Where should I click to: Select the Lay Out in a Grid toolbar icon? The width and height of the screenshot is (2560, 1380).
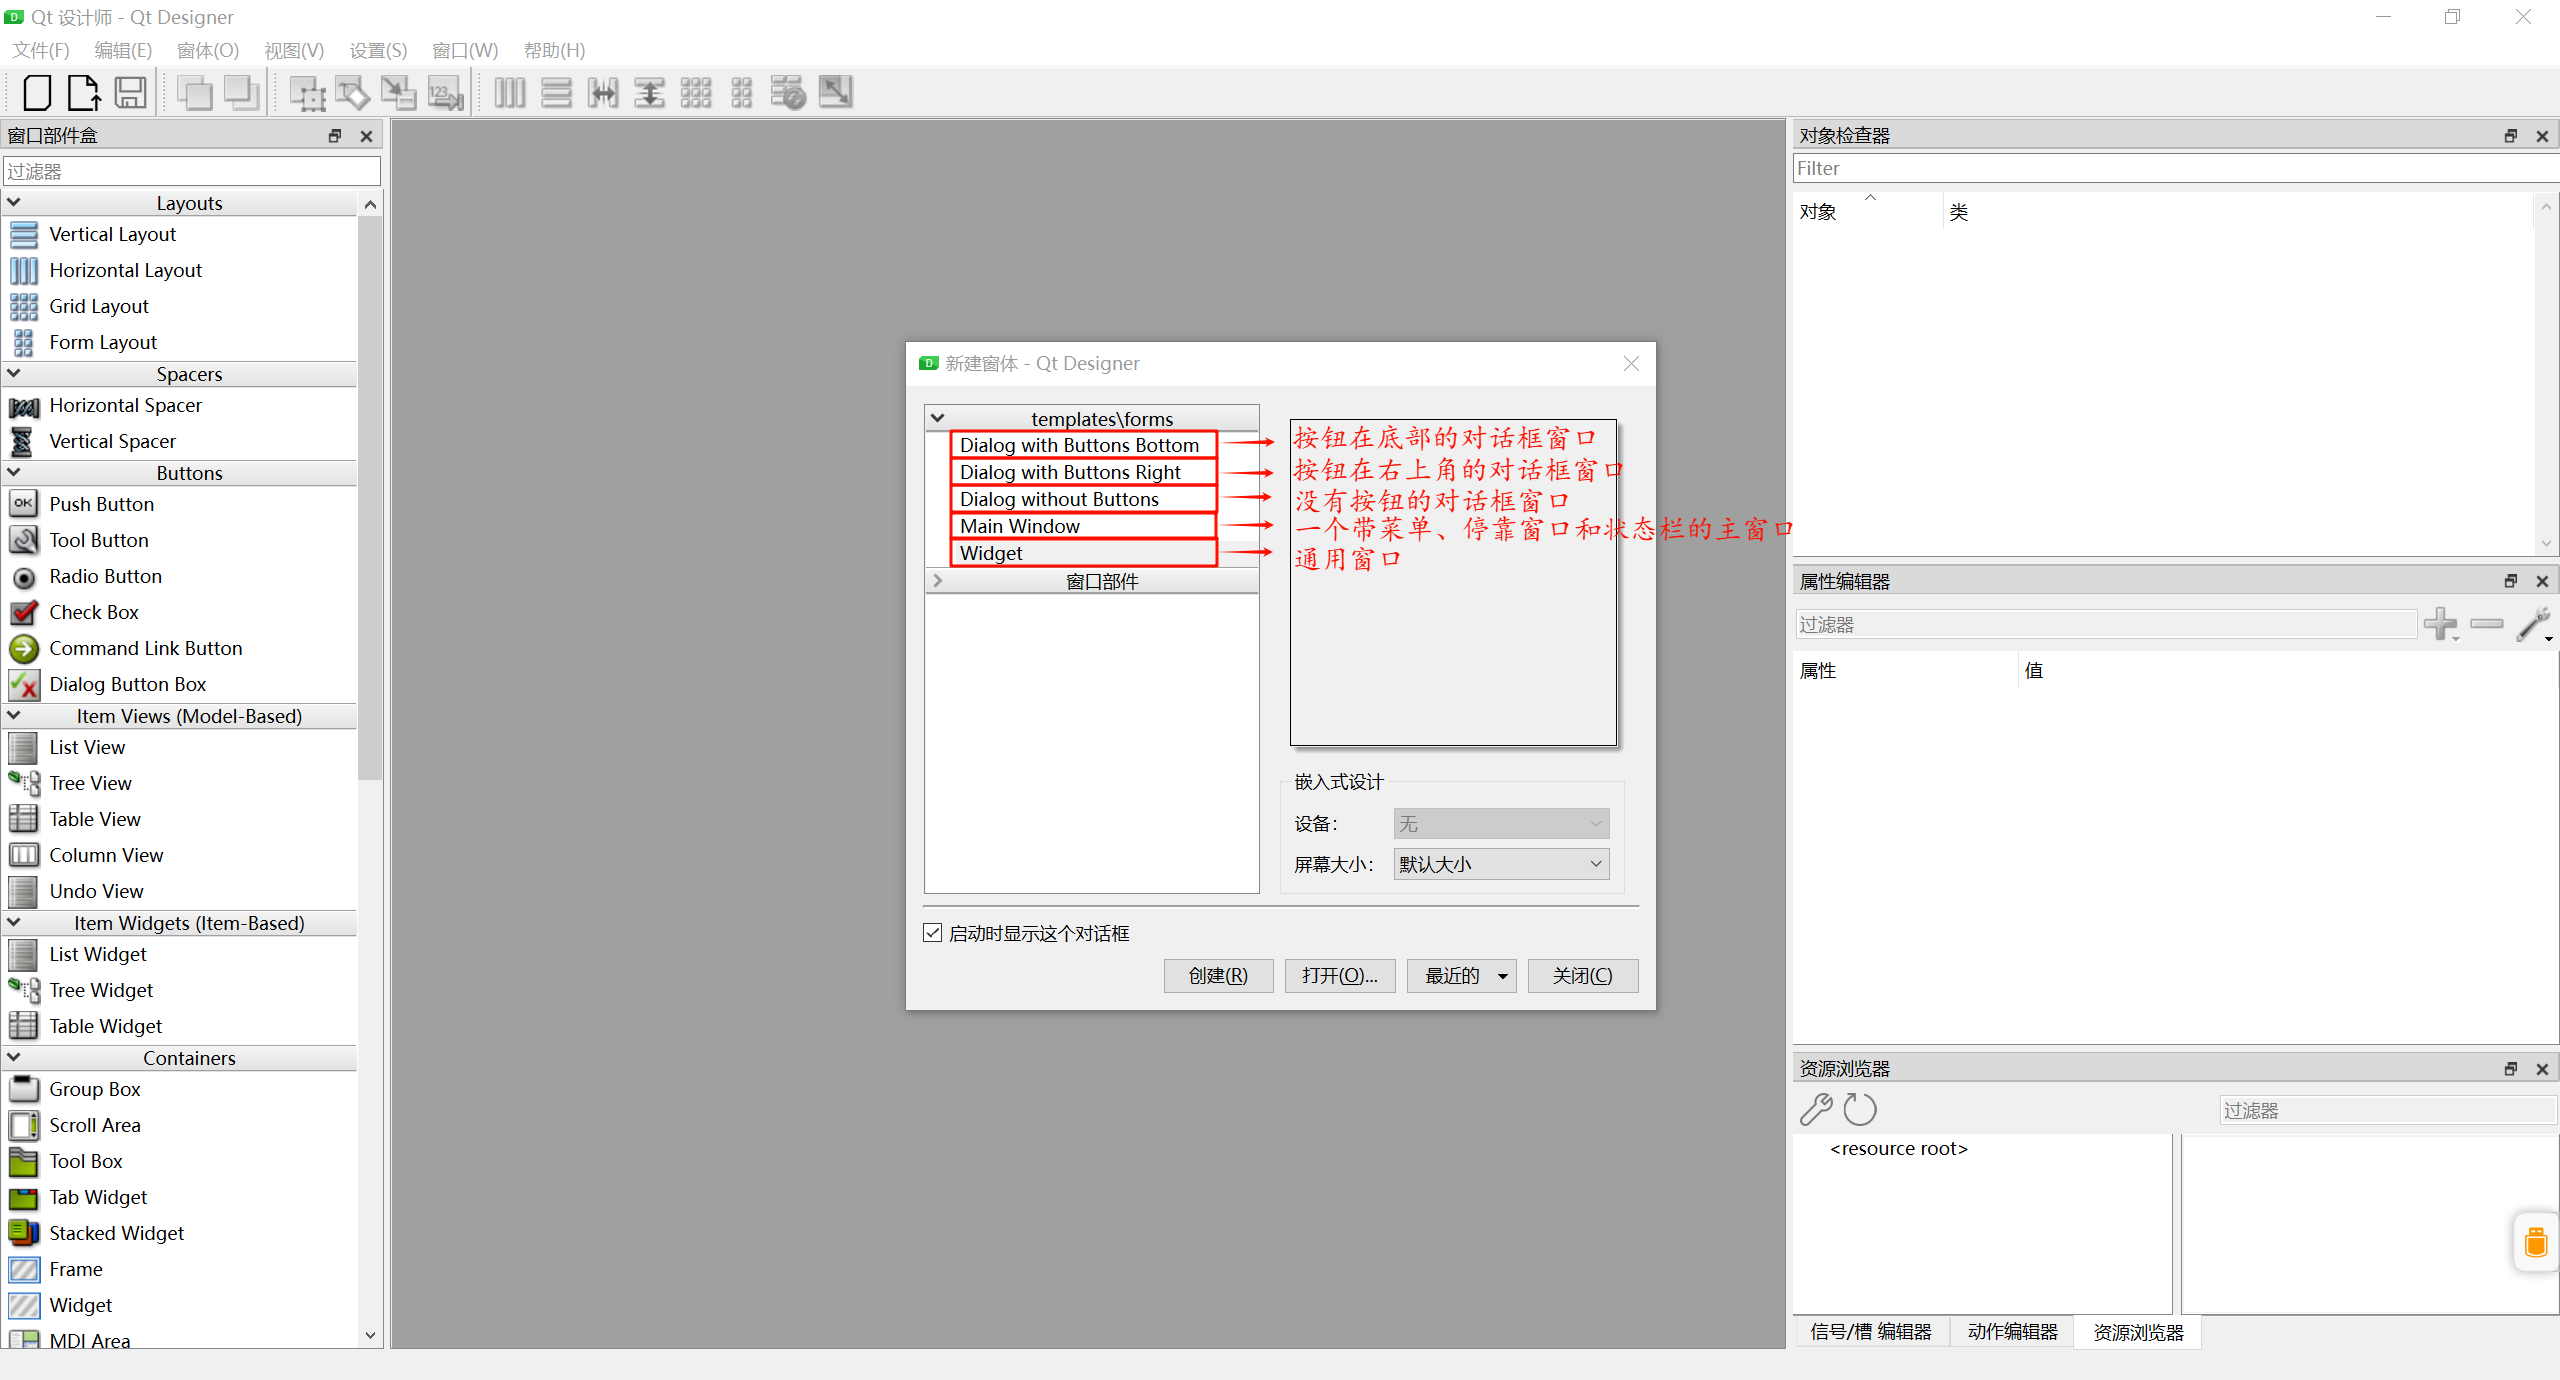[x=694, y=92]
